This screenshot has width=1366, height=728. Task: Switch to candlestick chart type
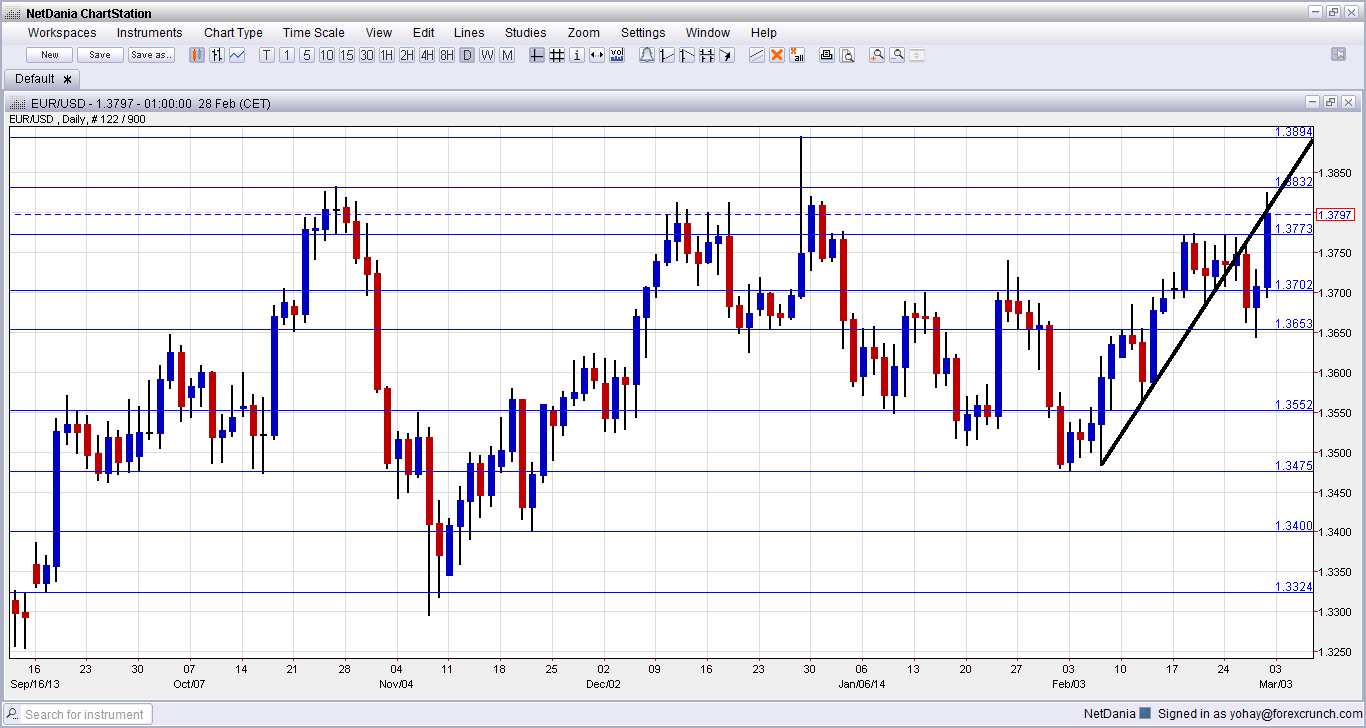pos(197,55)
